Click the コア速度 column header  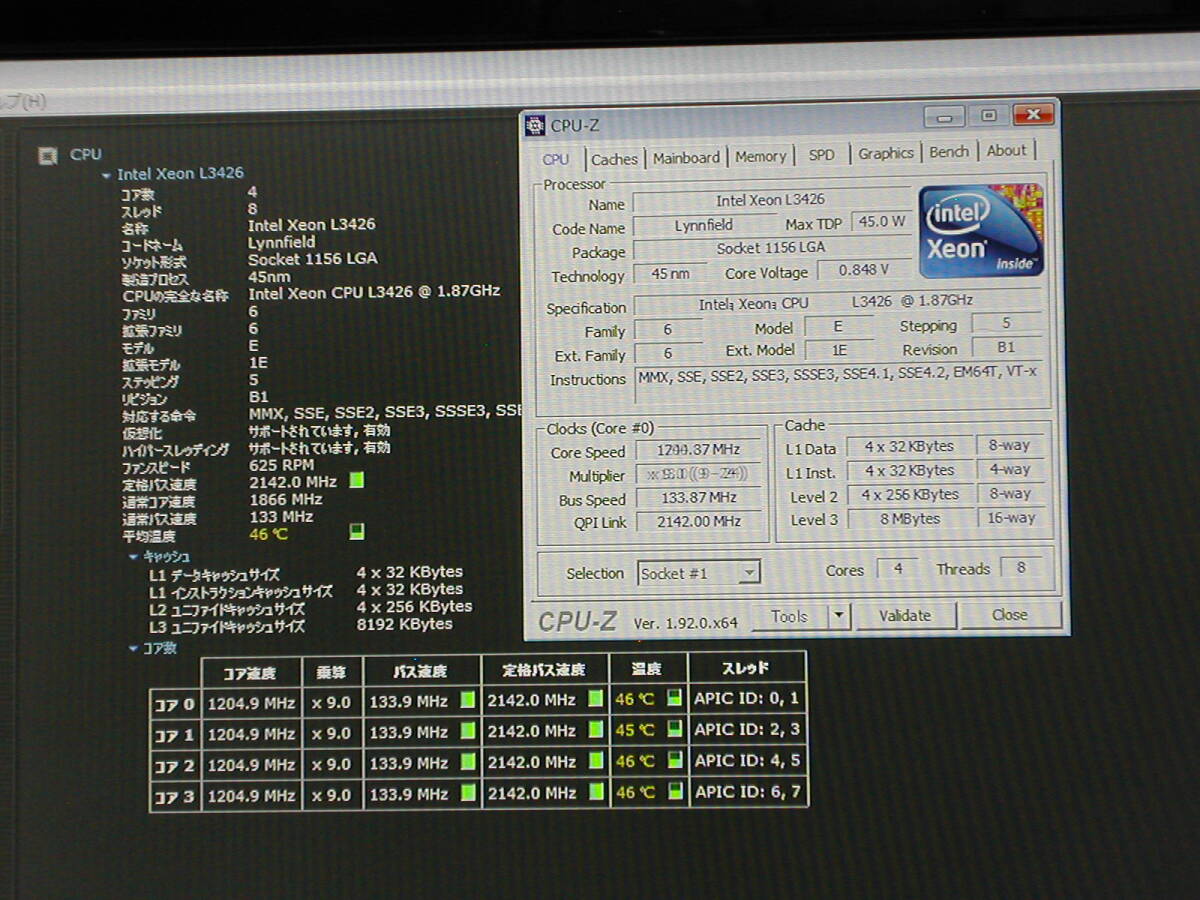[251, 673]
